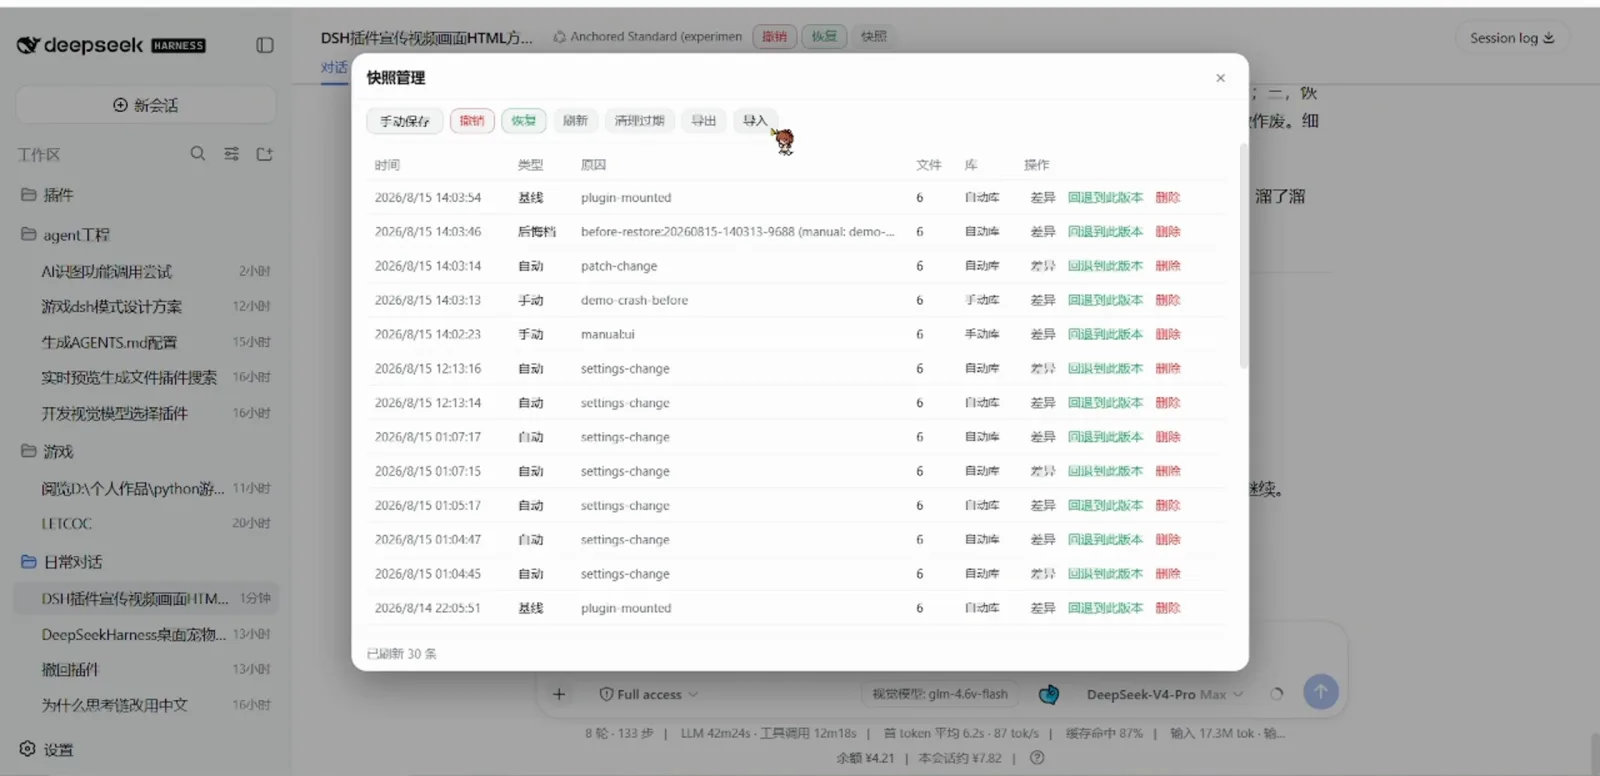Viewport: 1600px width, 776px height.
Task: Click the plus attachment icon
Action: [559, 694]
